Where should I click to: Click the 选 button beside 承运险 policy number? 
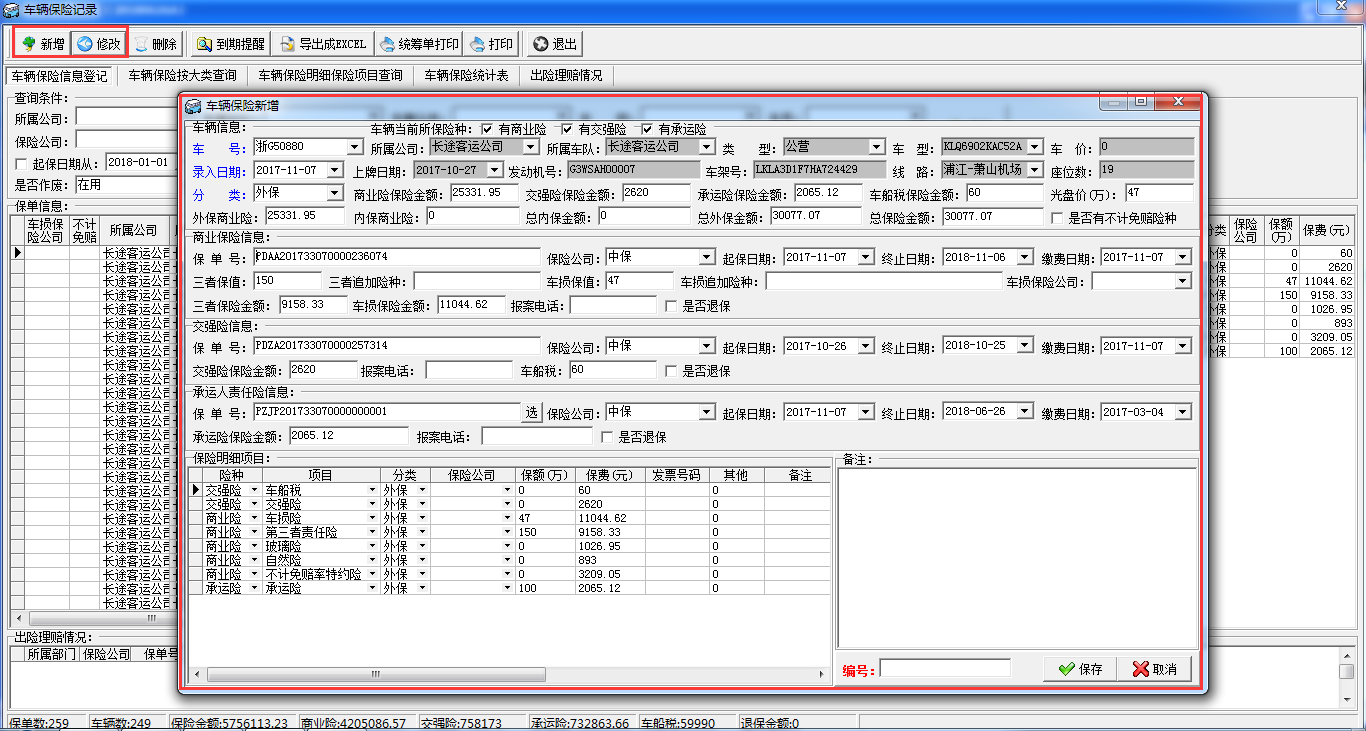click(531, 412)
